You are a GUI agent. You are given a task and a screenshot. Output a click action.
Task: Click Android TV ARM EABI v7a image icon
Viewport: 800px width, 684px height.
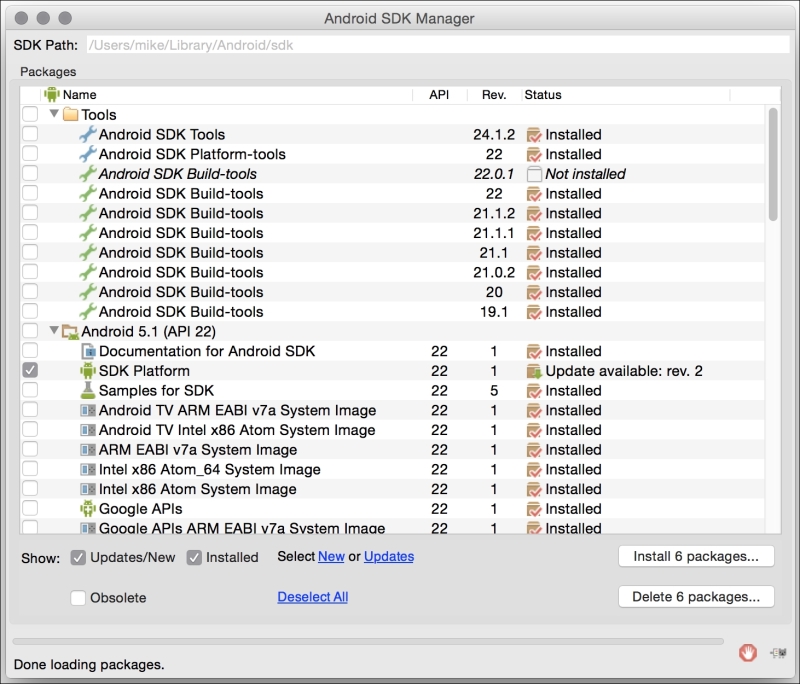pyautogui.click(x=88, y=410)
